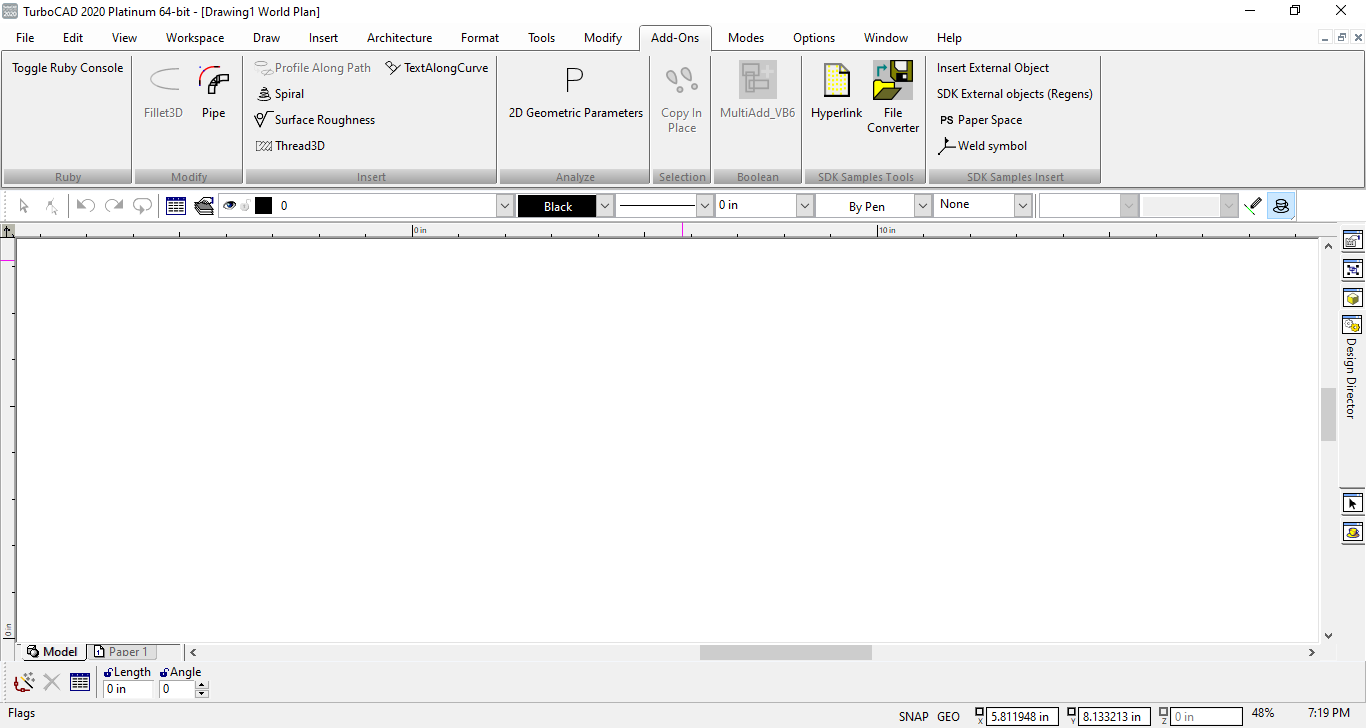1366x728 pixels.
Task: Click the Undo arrow icon
Action: (x=86, y=206)
